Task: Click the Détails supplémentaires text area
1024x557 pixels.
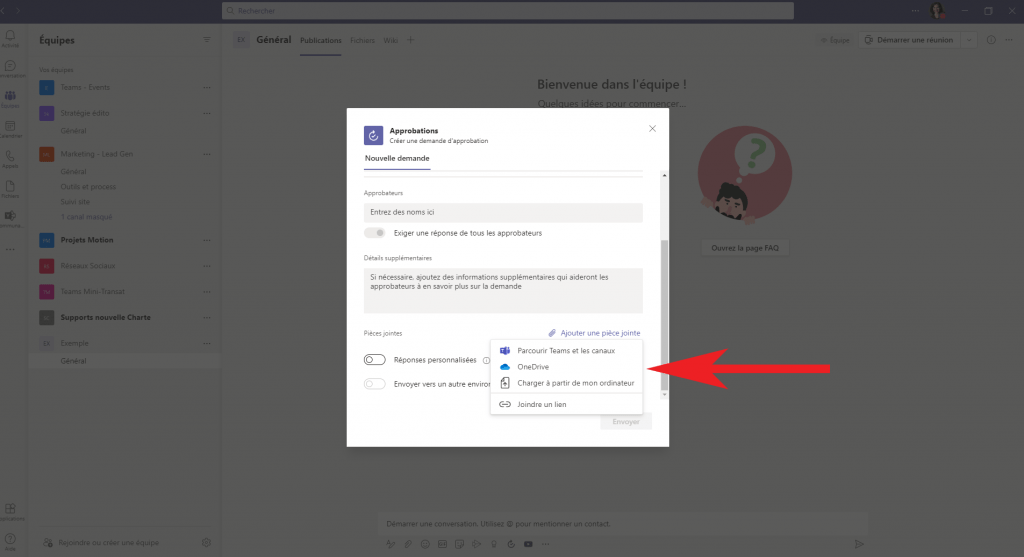Action: click(503, 291)
